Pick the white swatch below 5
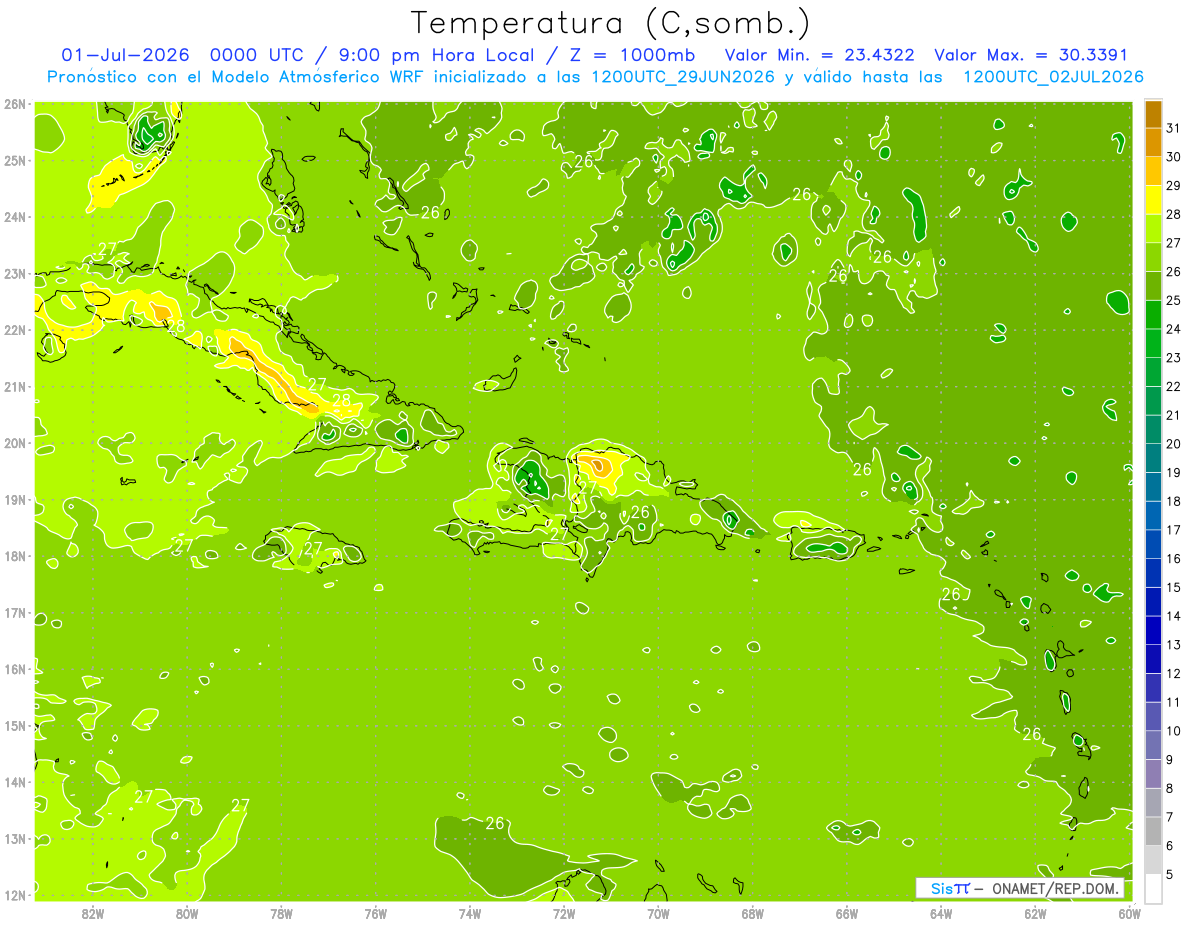1200x927 pixels. coord(1153,888)
